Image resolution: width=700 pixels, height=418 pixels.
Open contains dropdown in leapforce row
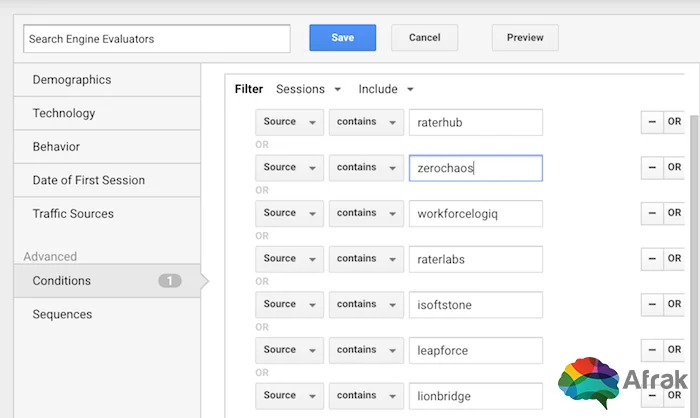(x=366, y=350)
